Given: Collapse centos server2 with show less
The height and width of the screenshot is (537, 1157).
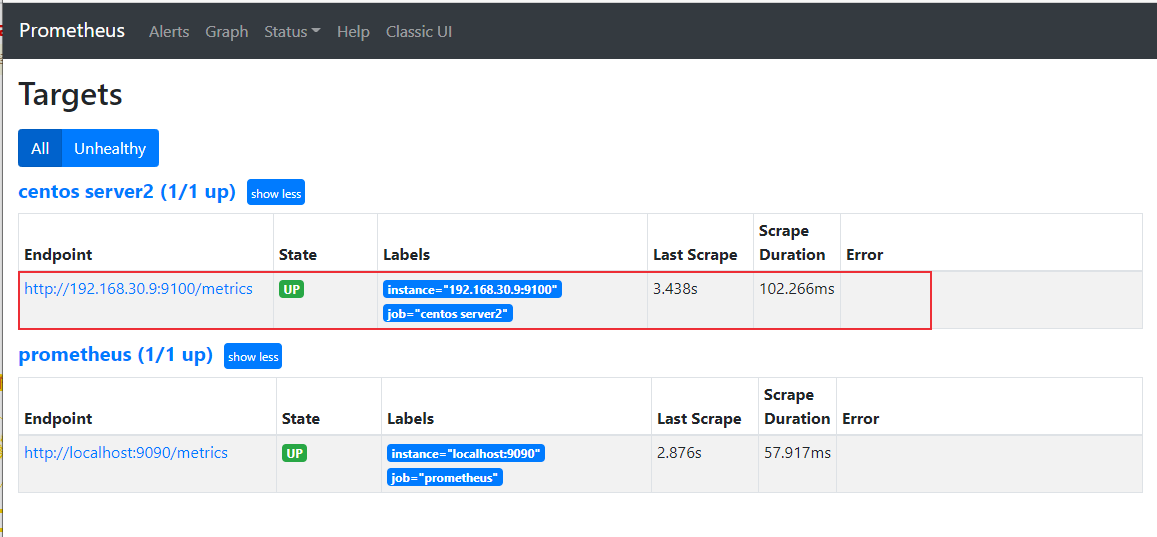Looking at the screenshot, I should (276, 193).
